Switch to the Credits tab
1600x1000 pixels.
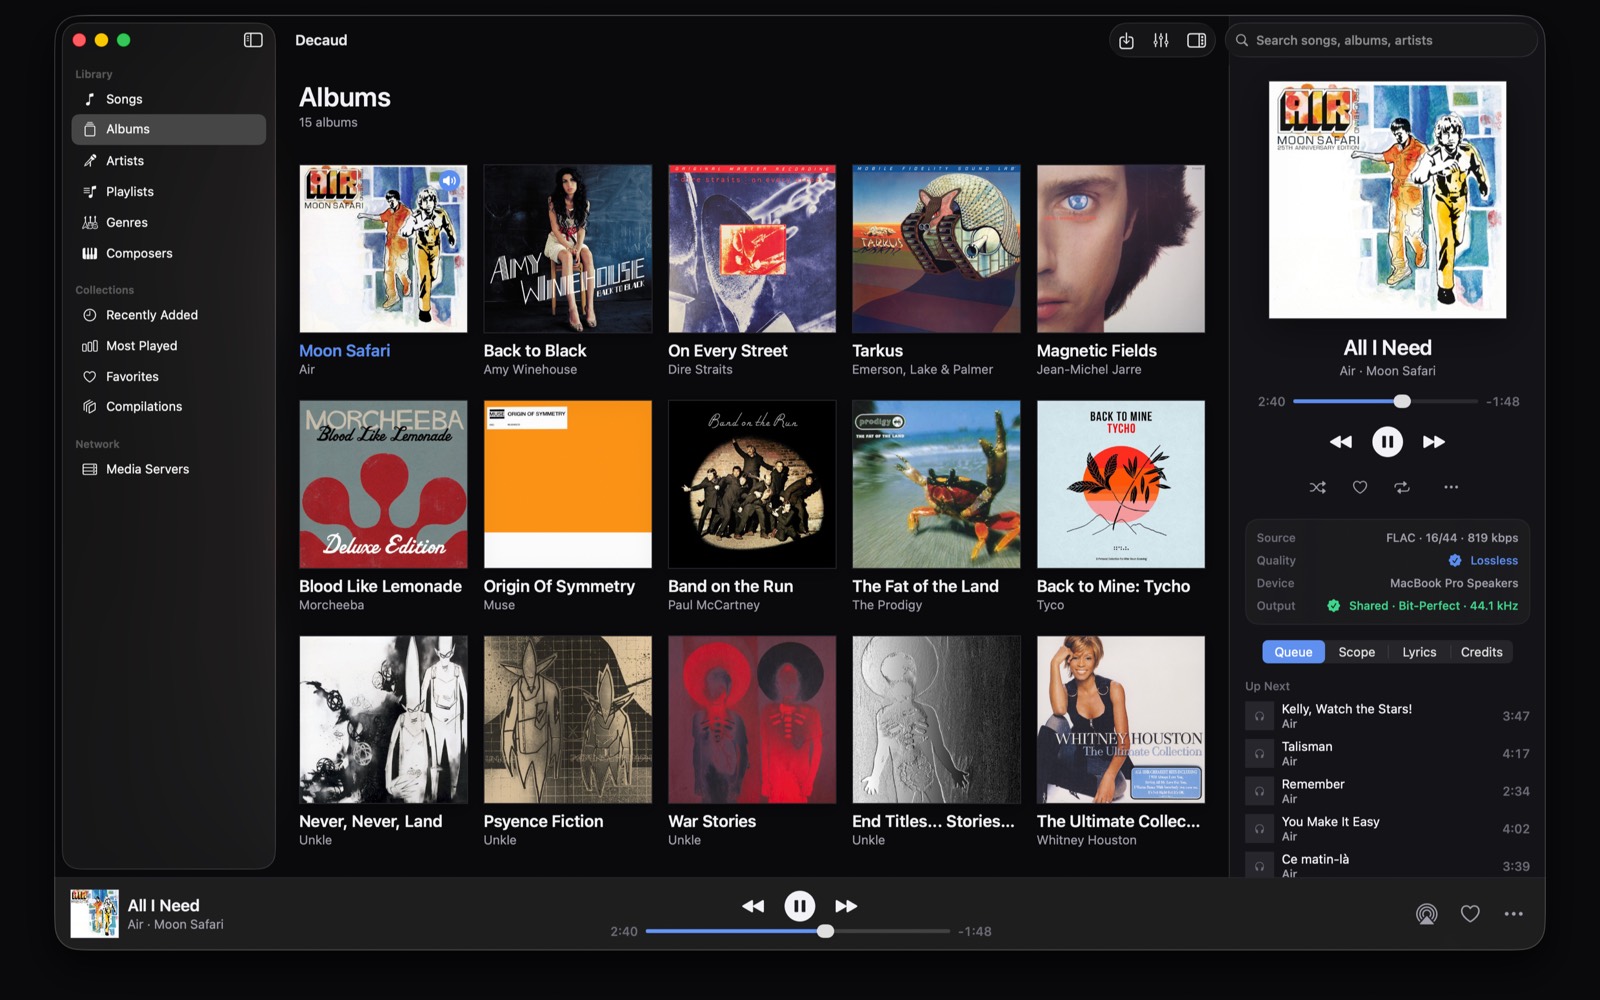pyautogui.click(x=1481, y=652)
